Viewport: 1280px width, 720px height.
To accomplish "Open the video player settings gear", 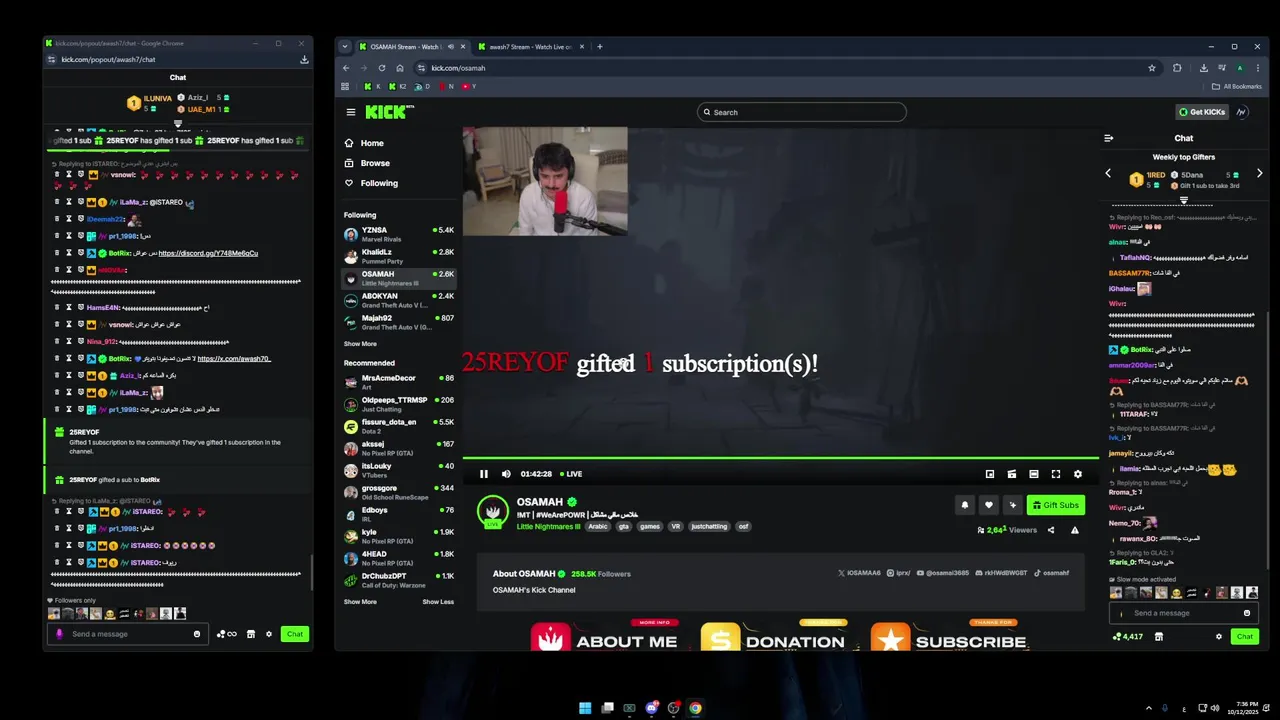I will click(1078, 474).
